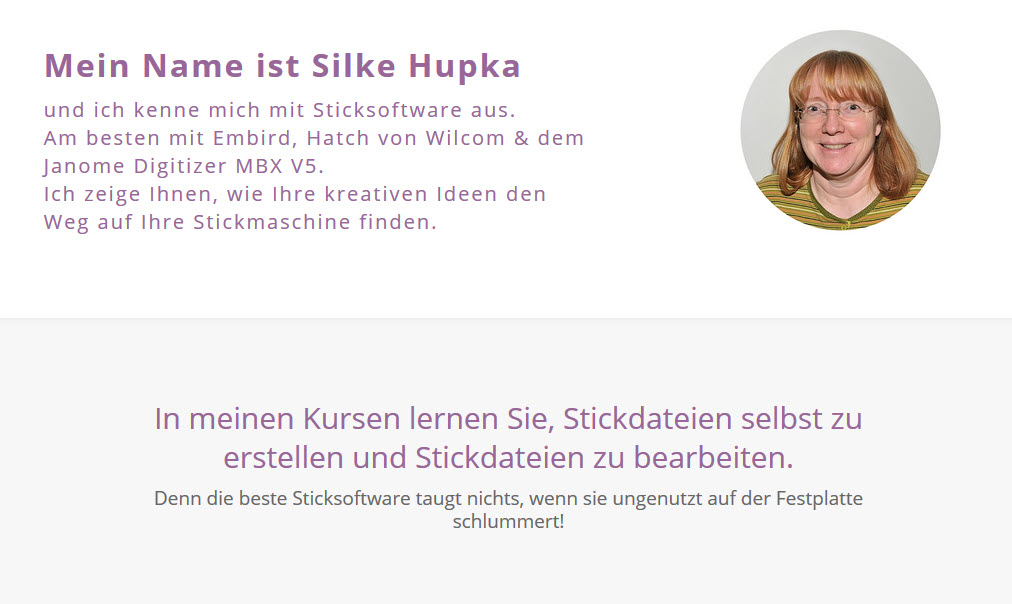Click the heading 'Mein Name ist Silke Hupka'
This screenshot has width=1012, height=604.
coord(282,66)
